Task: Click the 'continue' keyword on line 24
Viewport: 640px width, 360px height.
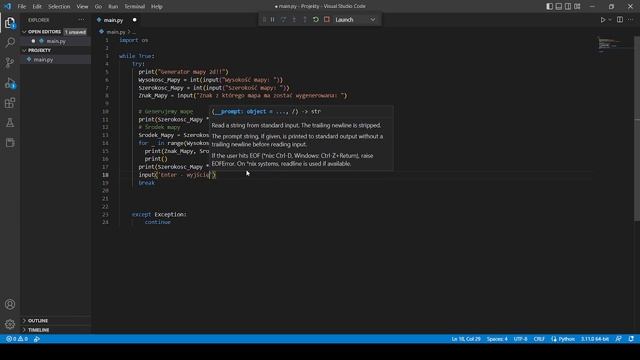Action: (x=158, y=222)
